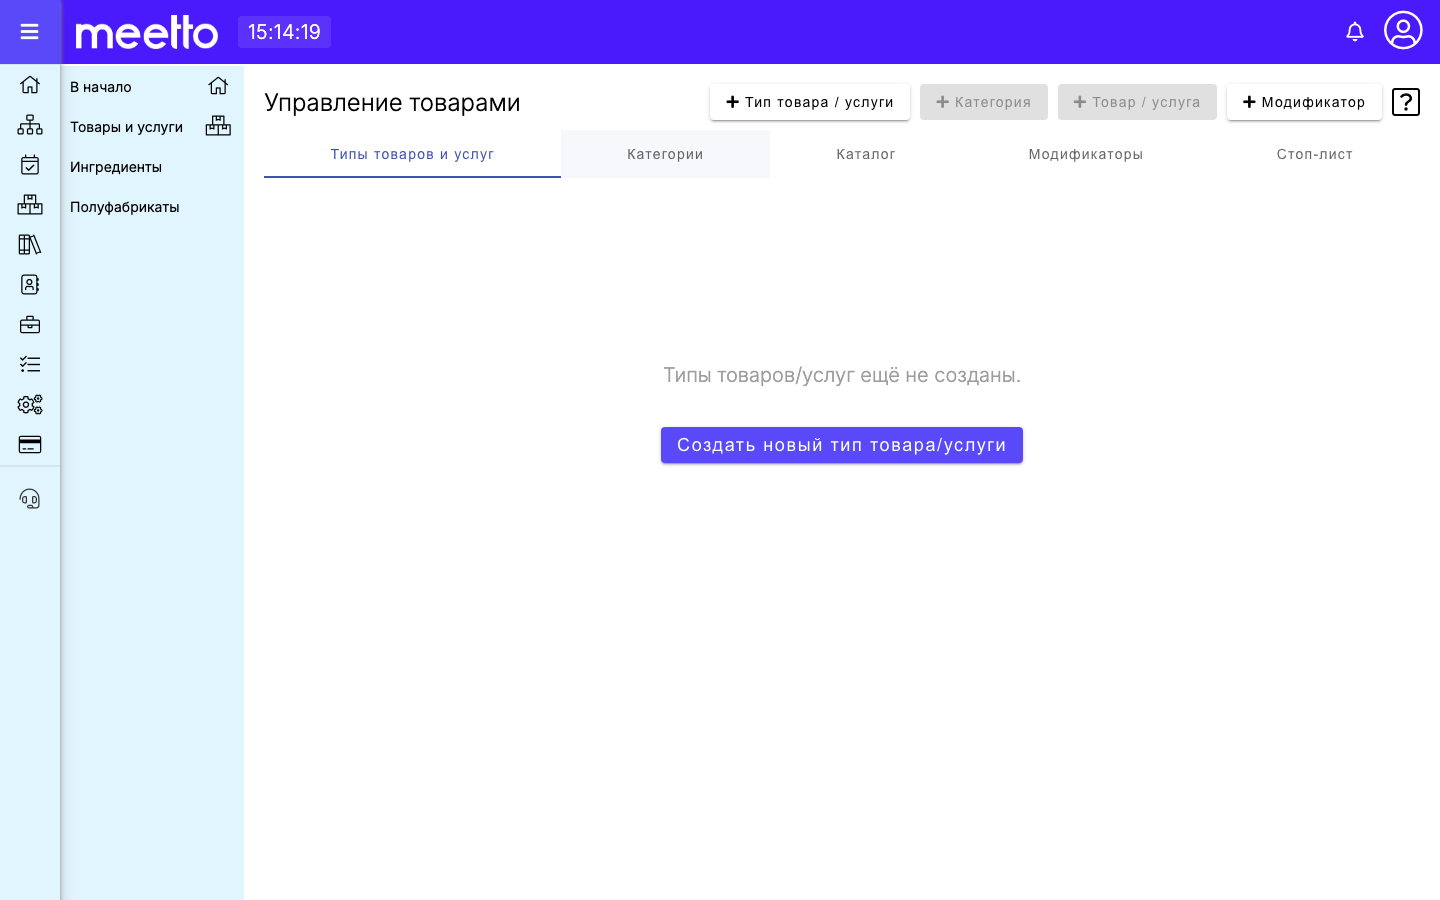Image resolution: width=1440 pixels, height=900 pixels.
Task: Open the Модификаторы tab
Action: coord(1085,154)
